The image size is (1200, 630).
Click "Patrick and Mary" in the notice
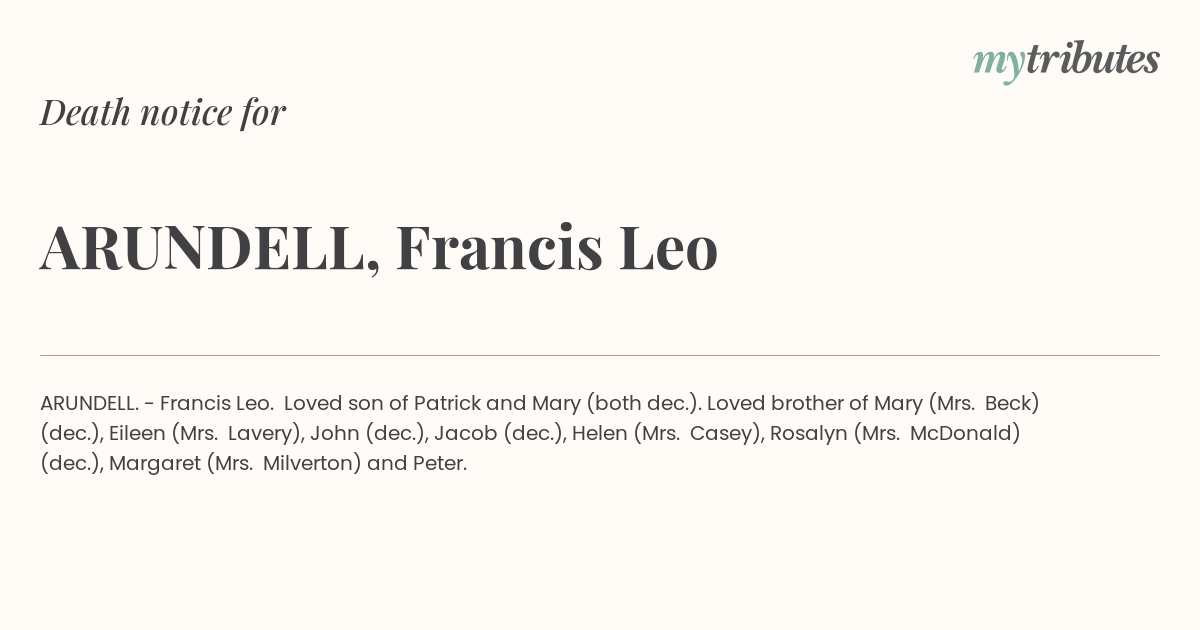point(497,404)
